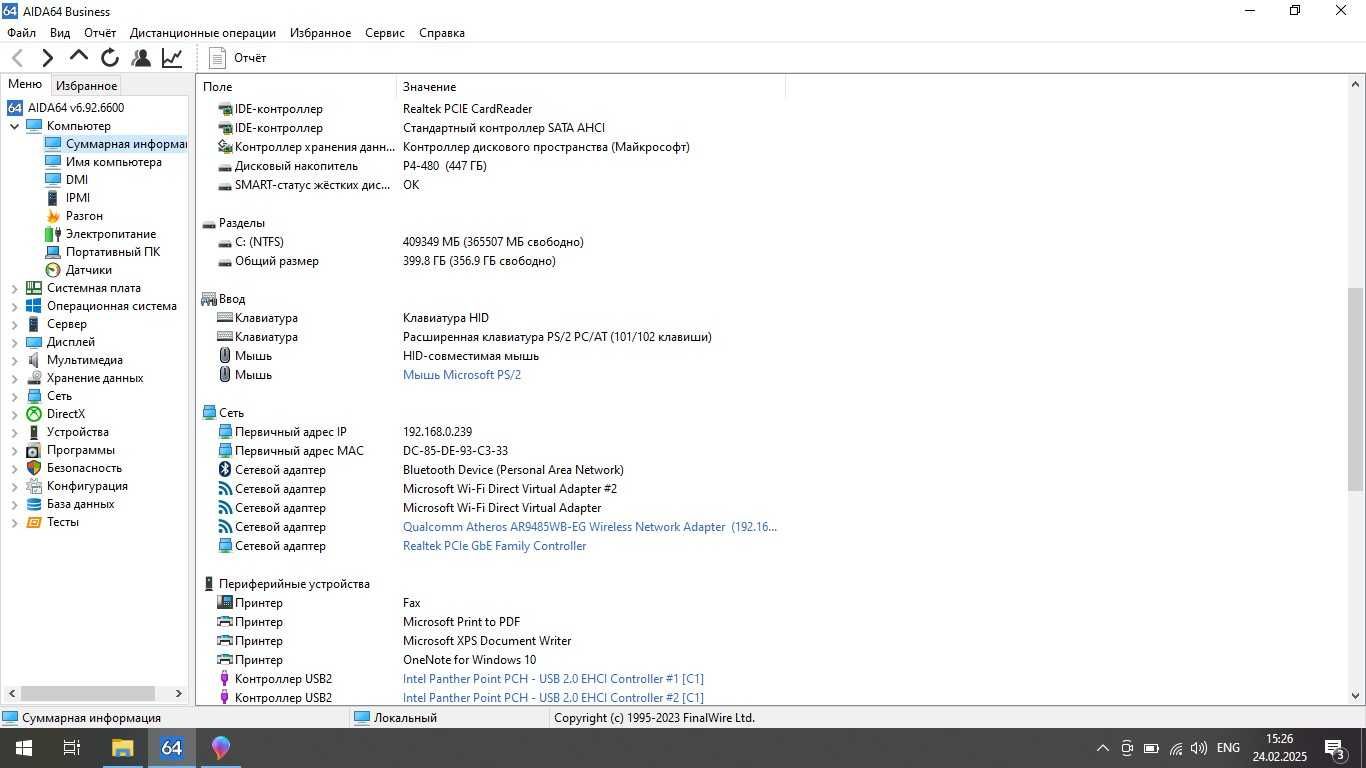Expand the Операционная система node
1366x768 pixels.
click(14, 306)
